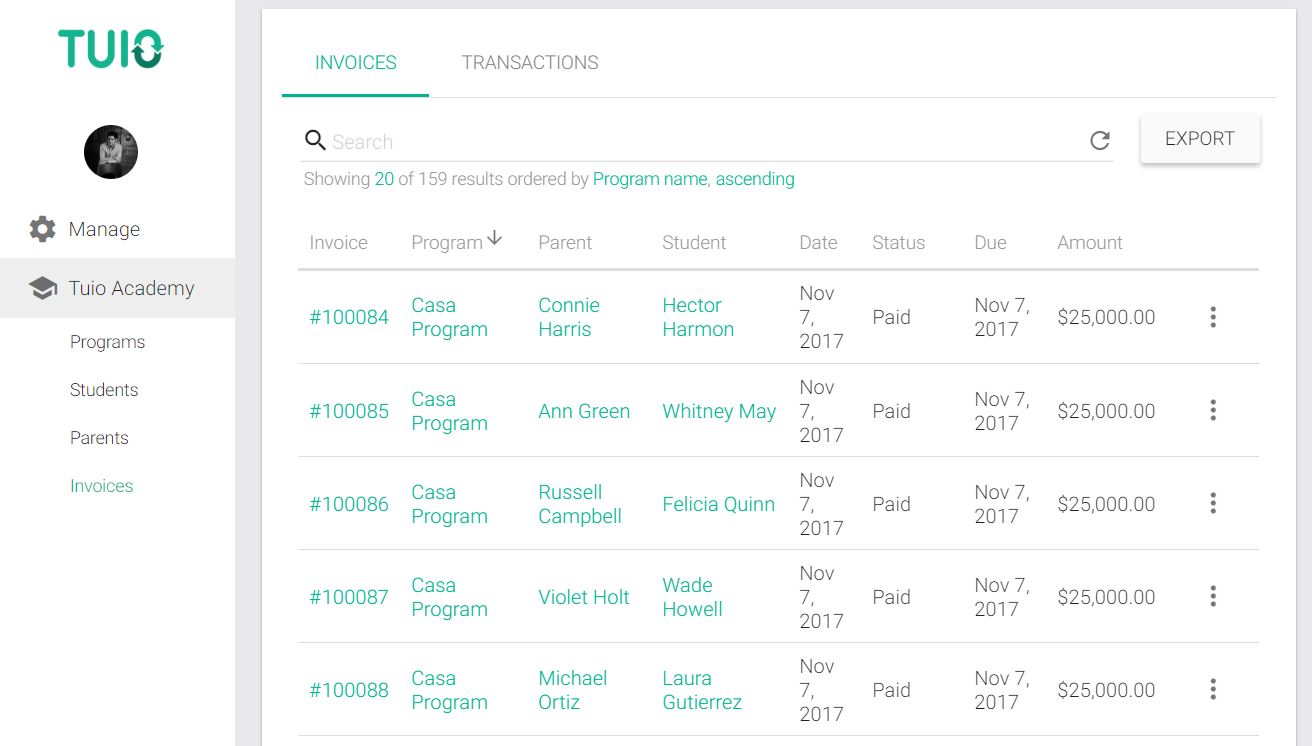Change the results count of 20
The height and width of the screenshot is (746, 1312).
pos(384,180)
